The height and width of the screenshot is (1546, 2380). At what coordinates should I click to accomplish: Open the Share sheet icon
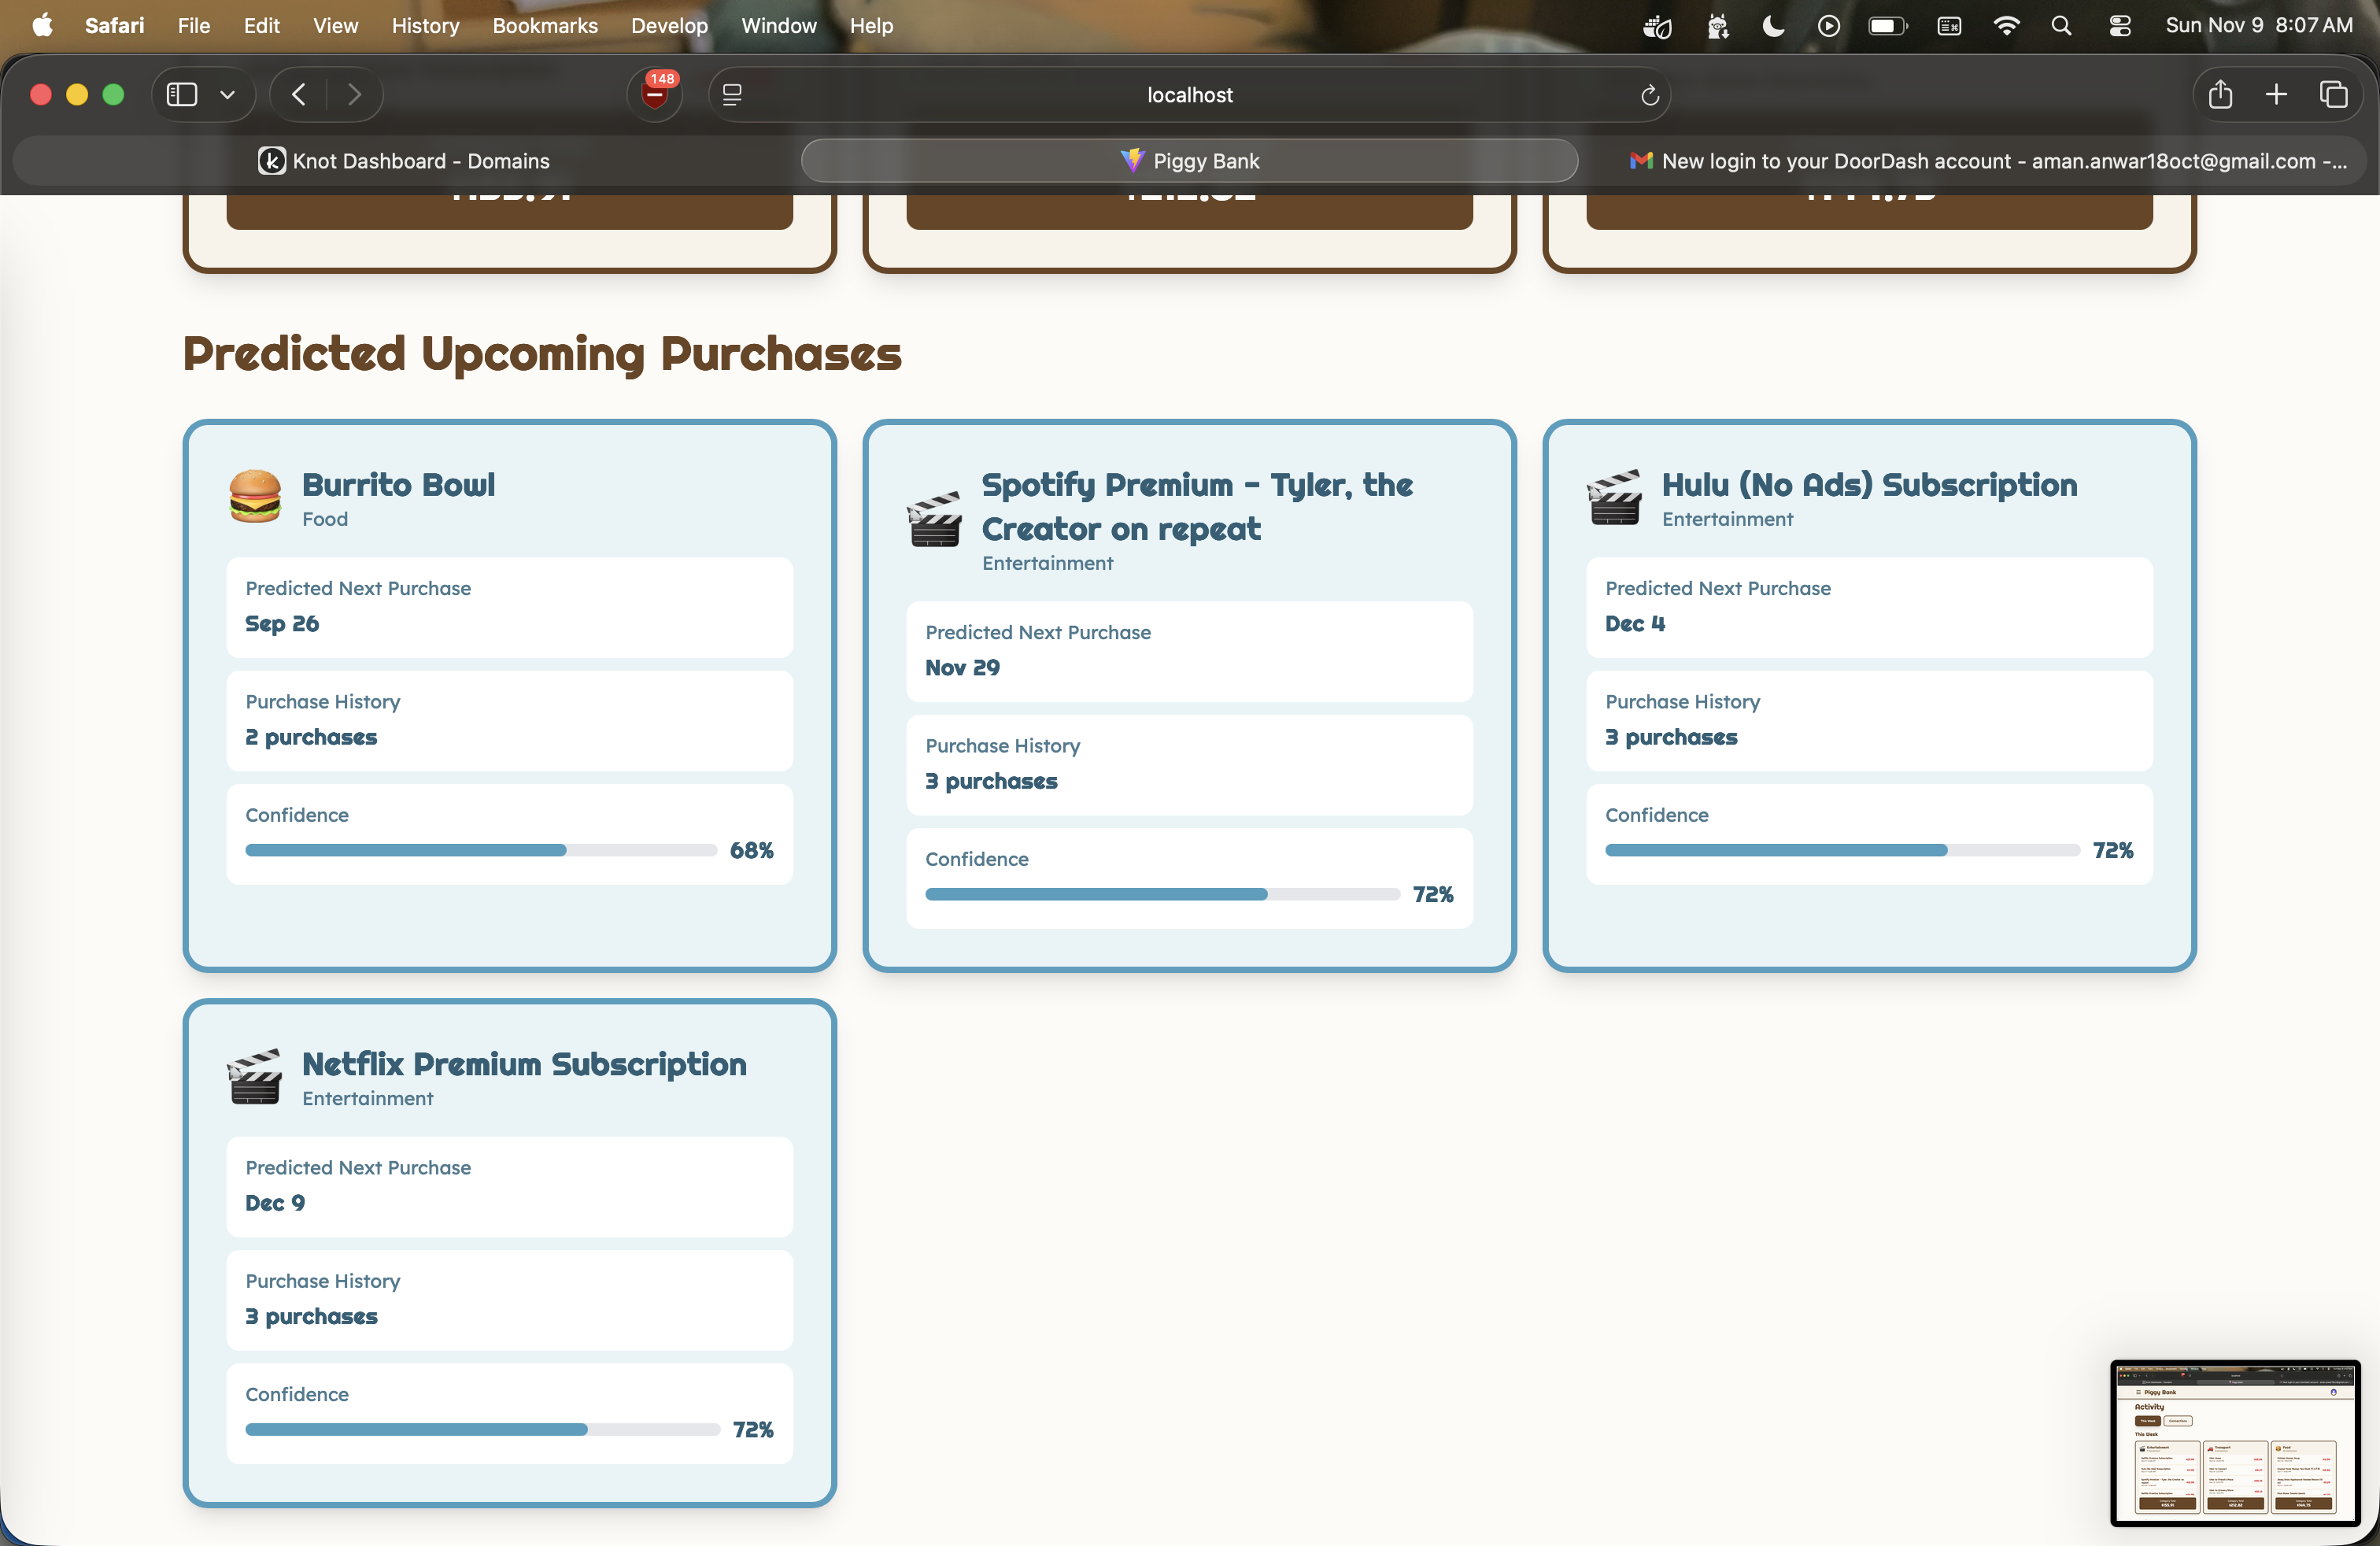pyautogui.click(x=2220, y=95)
